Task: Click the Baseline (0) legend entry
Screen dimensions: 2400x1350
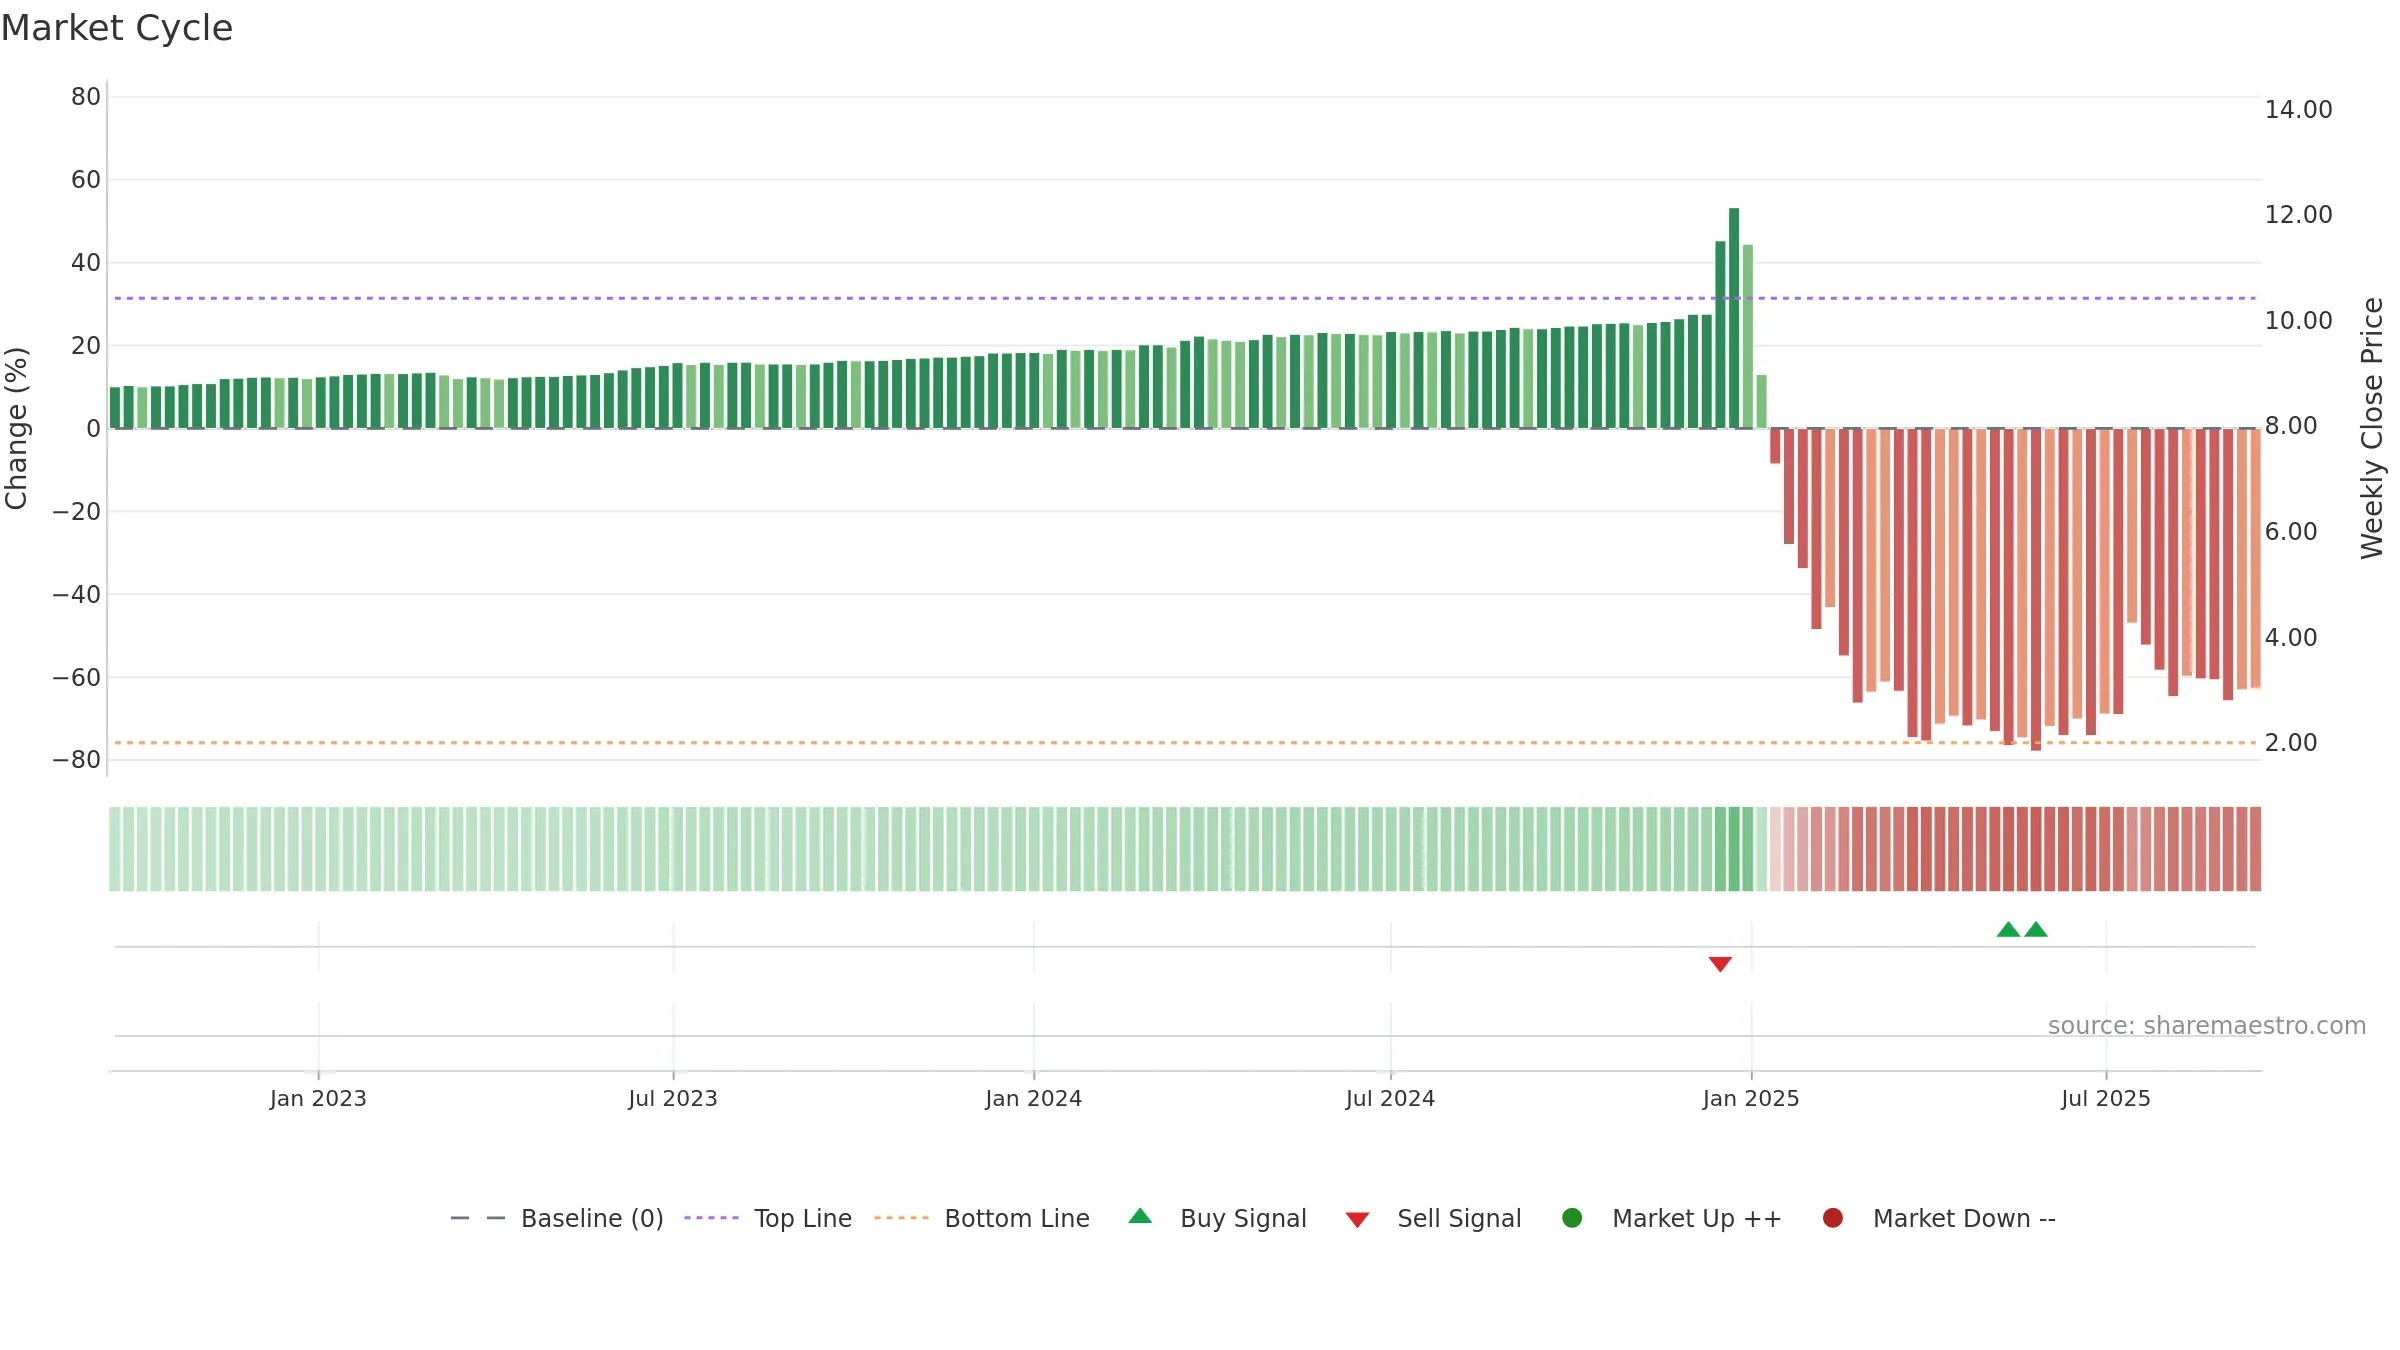Action: 557,1218
